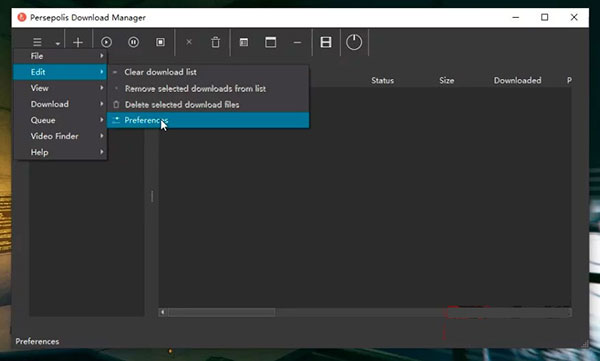Click the window icon in toolbar
This screenshot has width=600, height=361.
click(x=271, y=42)
